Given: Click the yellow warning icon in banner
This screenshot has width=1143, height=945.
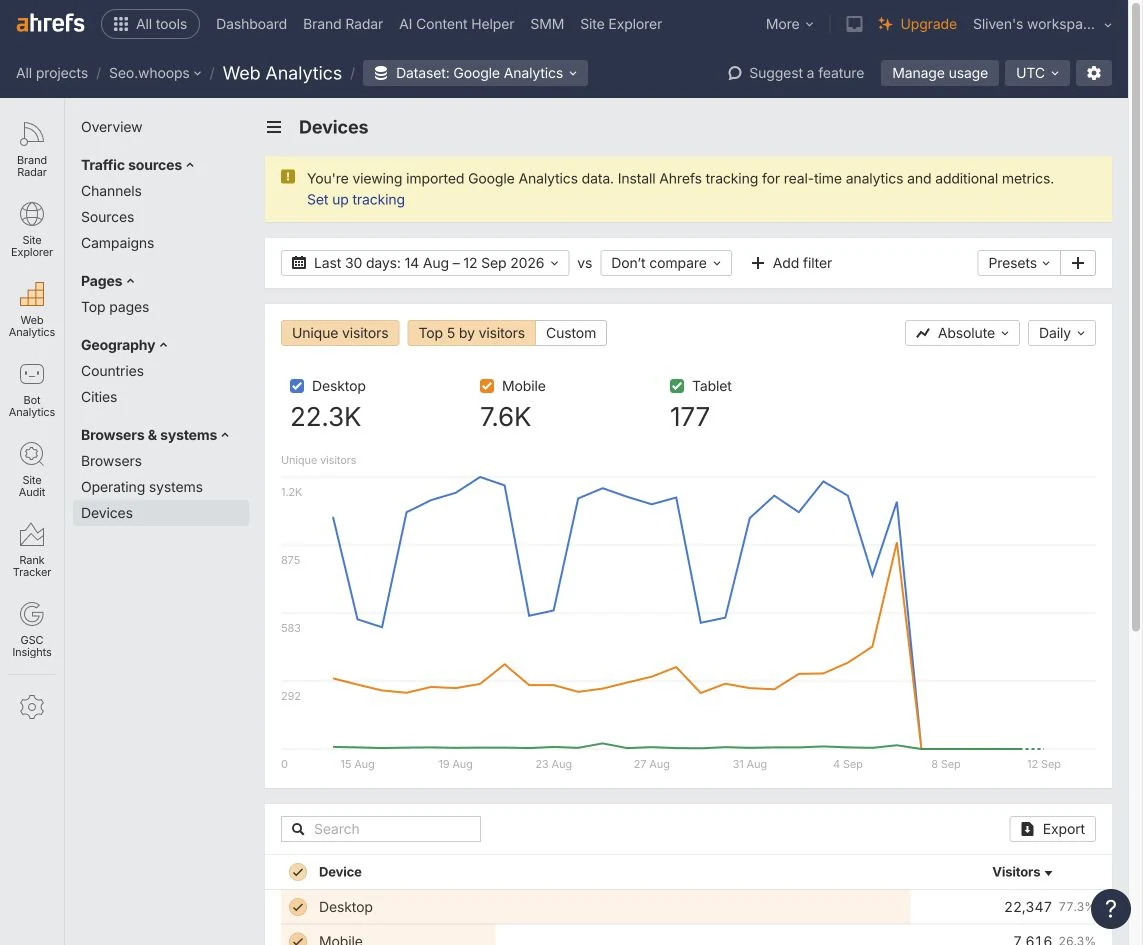Looking at the screenshot, I should [x=288, y=177].
